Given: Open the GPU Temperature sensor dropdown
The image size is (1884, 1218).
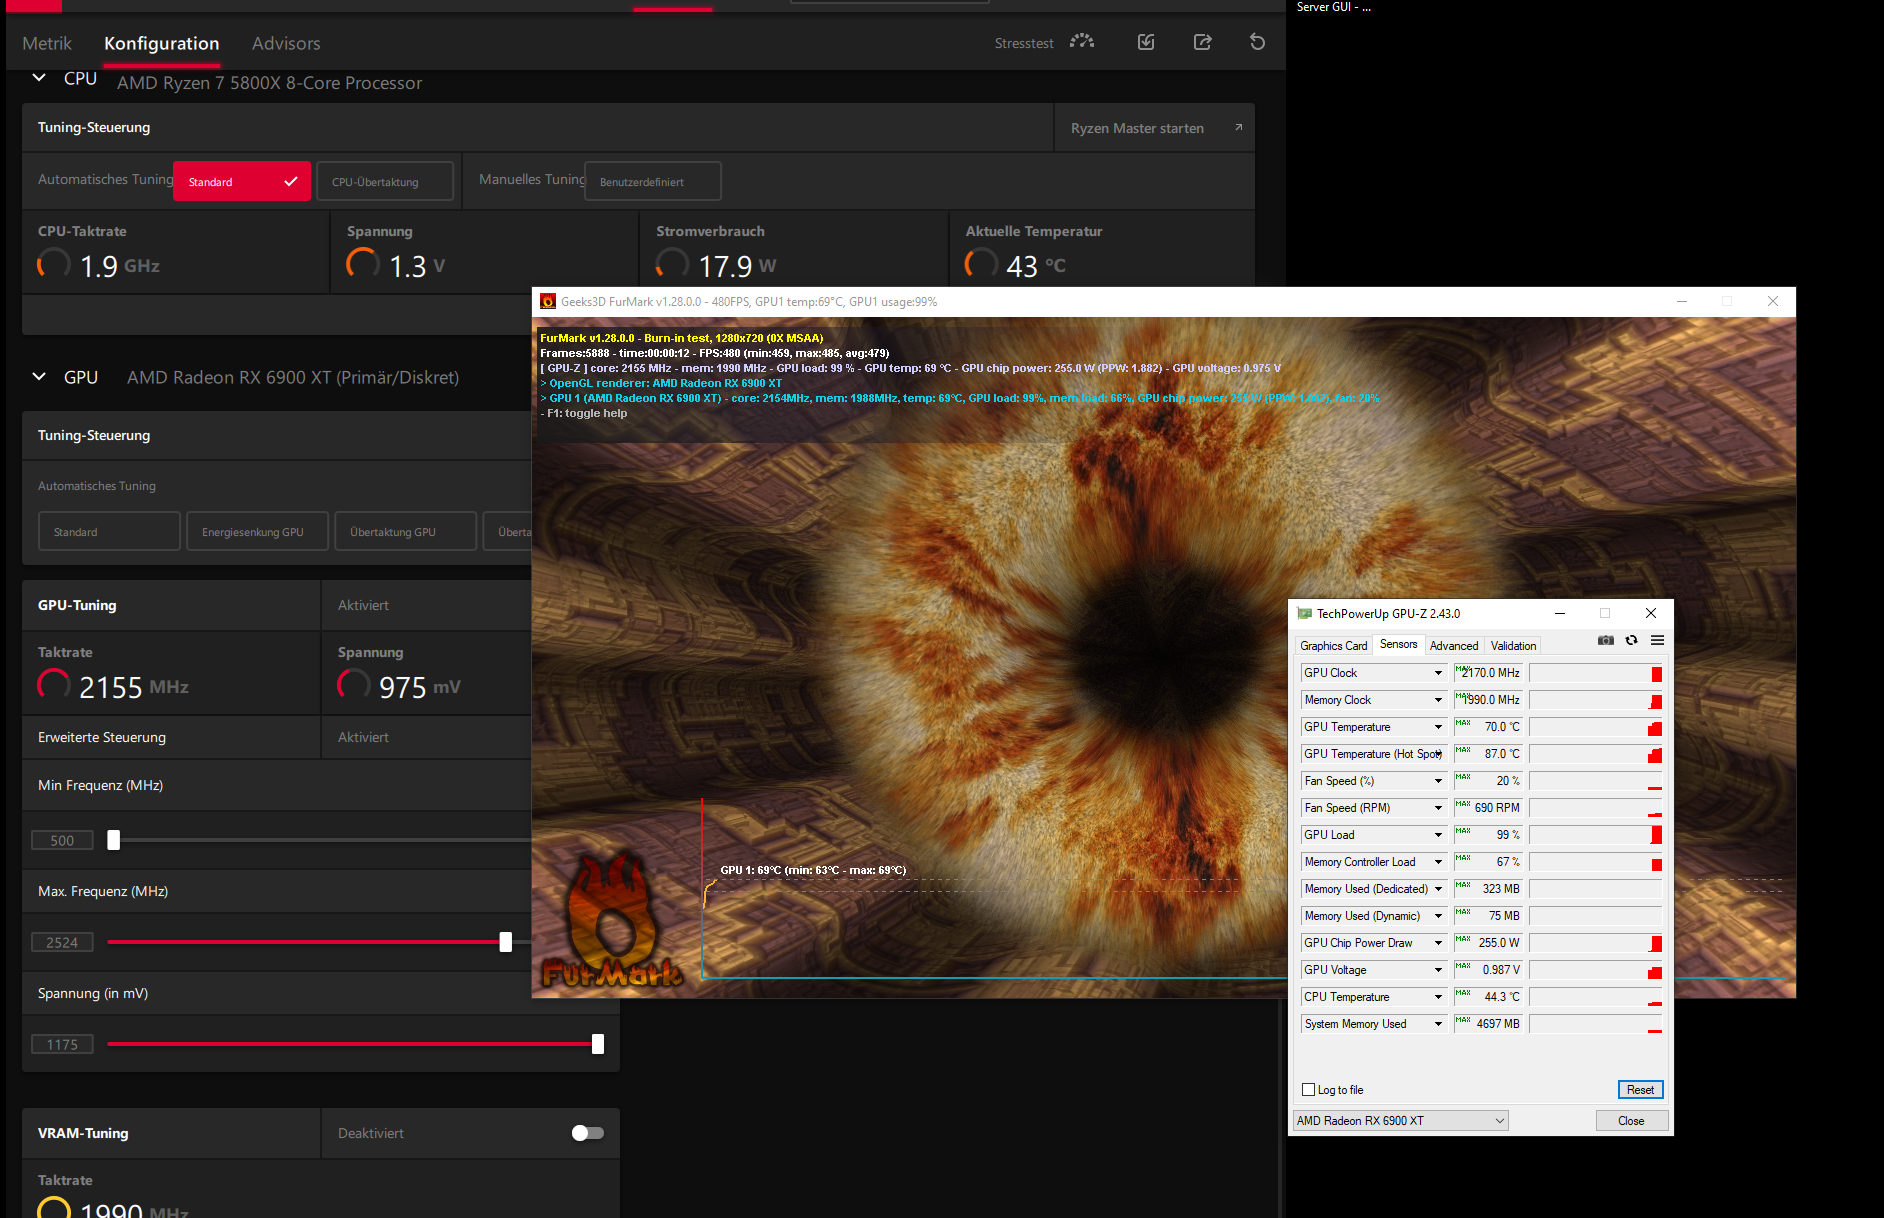Looking at the screenshot, I should 1438,727.
